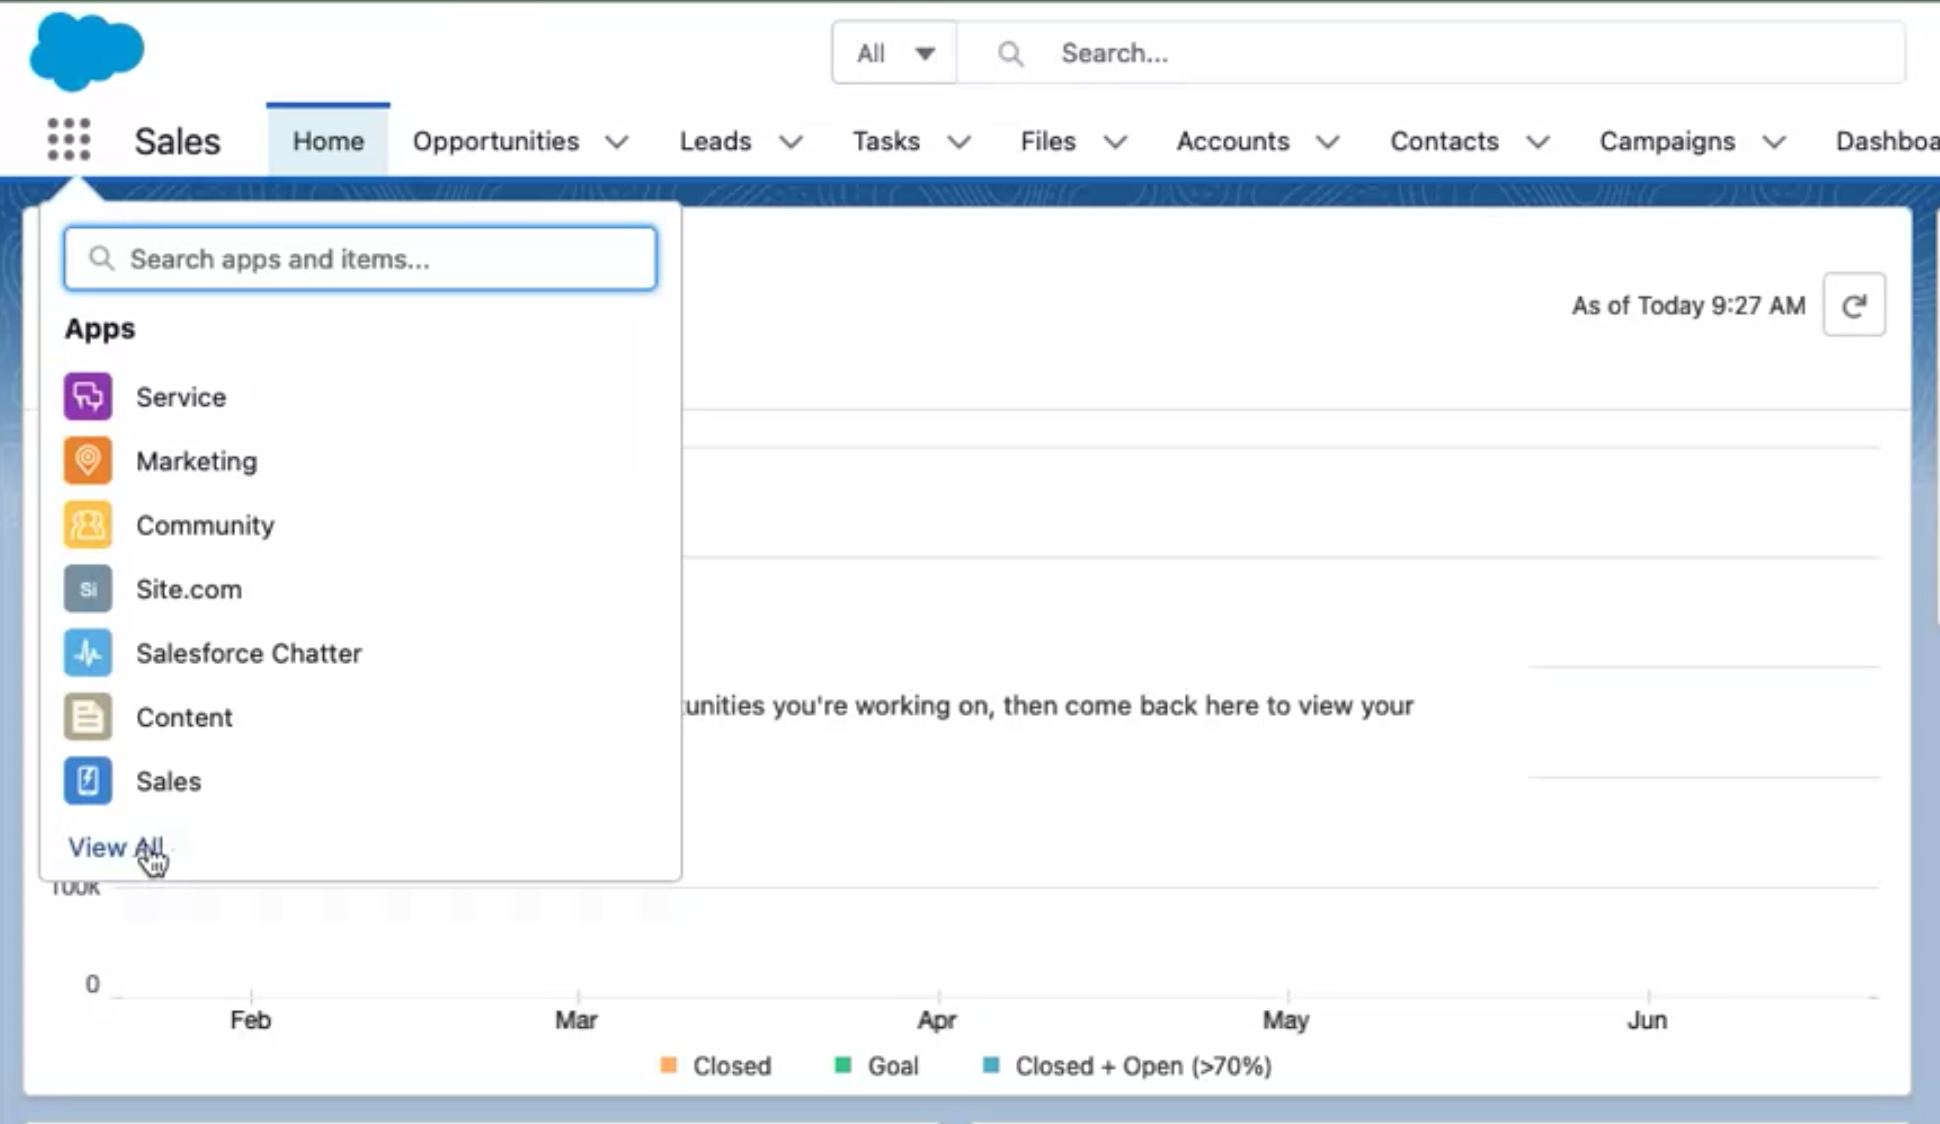The image size is (1940, 1124).
Task: Click the Goal legend green swatch
Action: [x=843, y=1065]
